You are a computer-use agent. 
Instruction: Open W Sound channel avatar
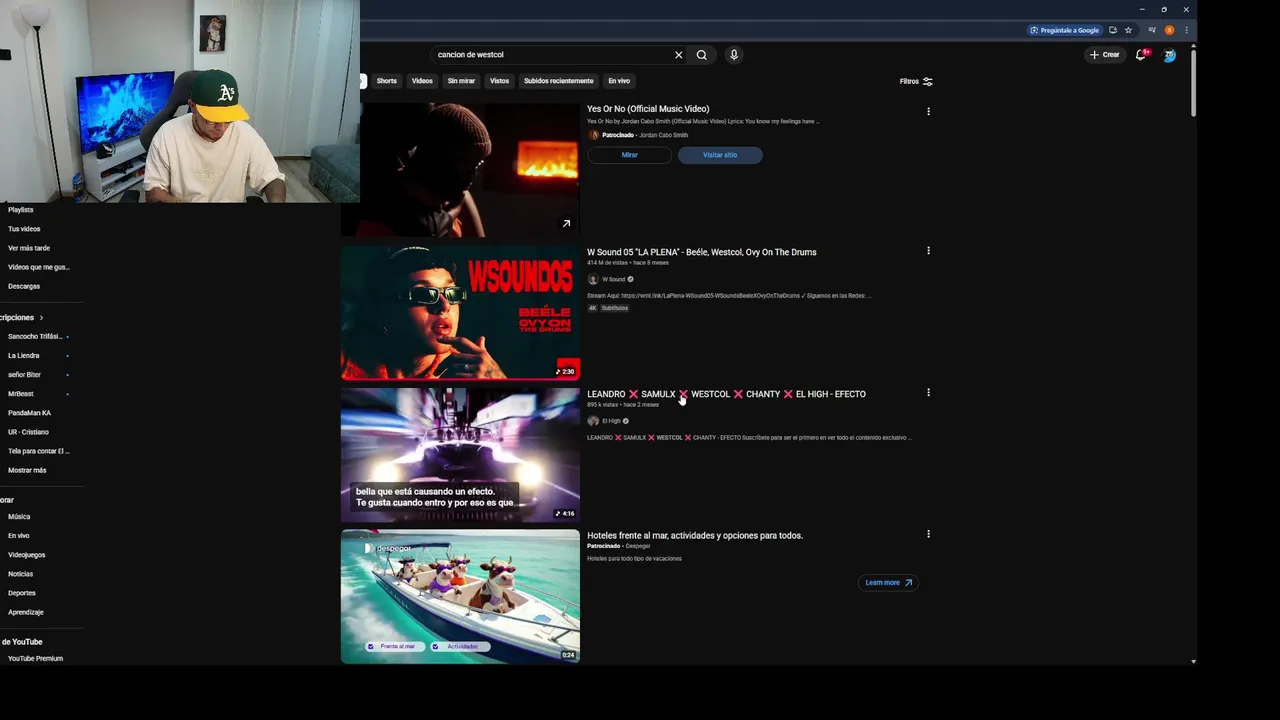[593, 279]
